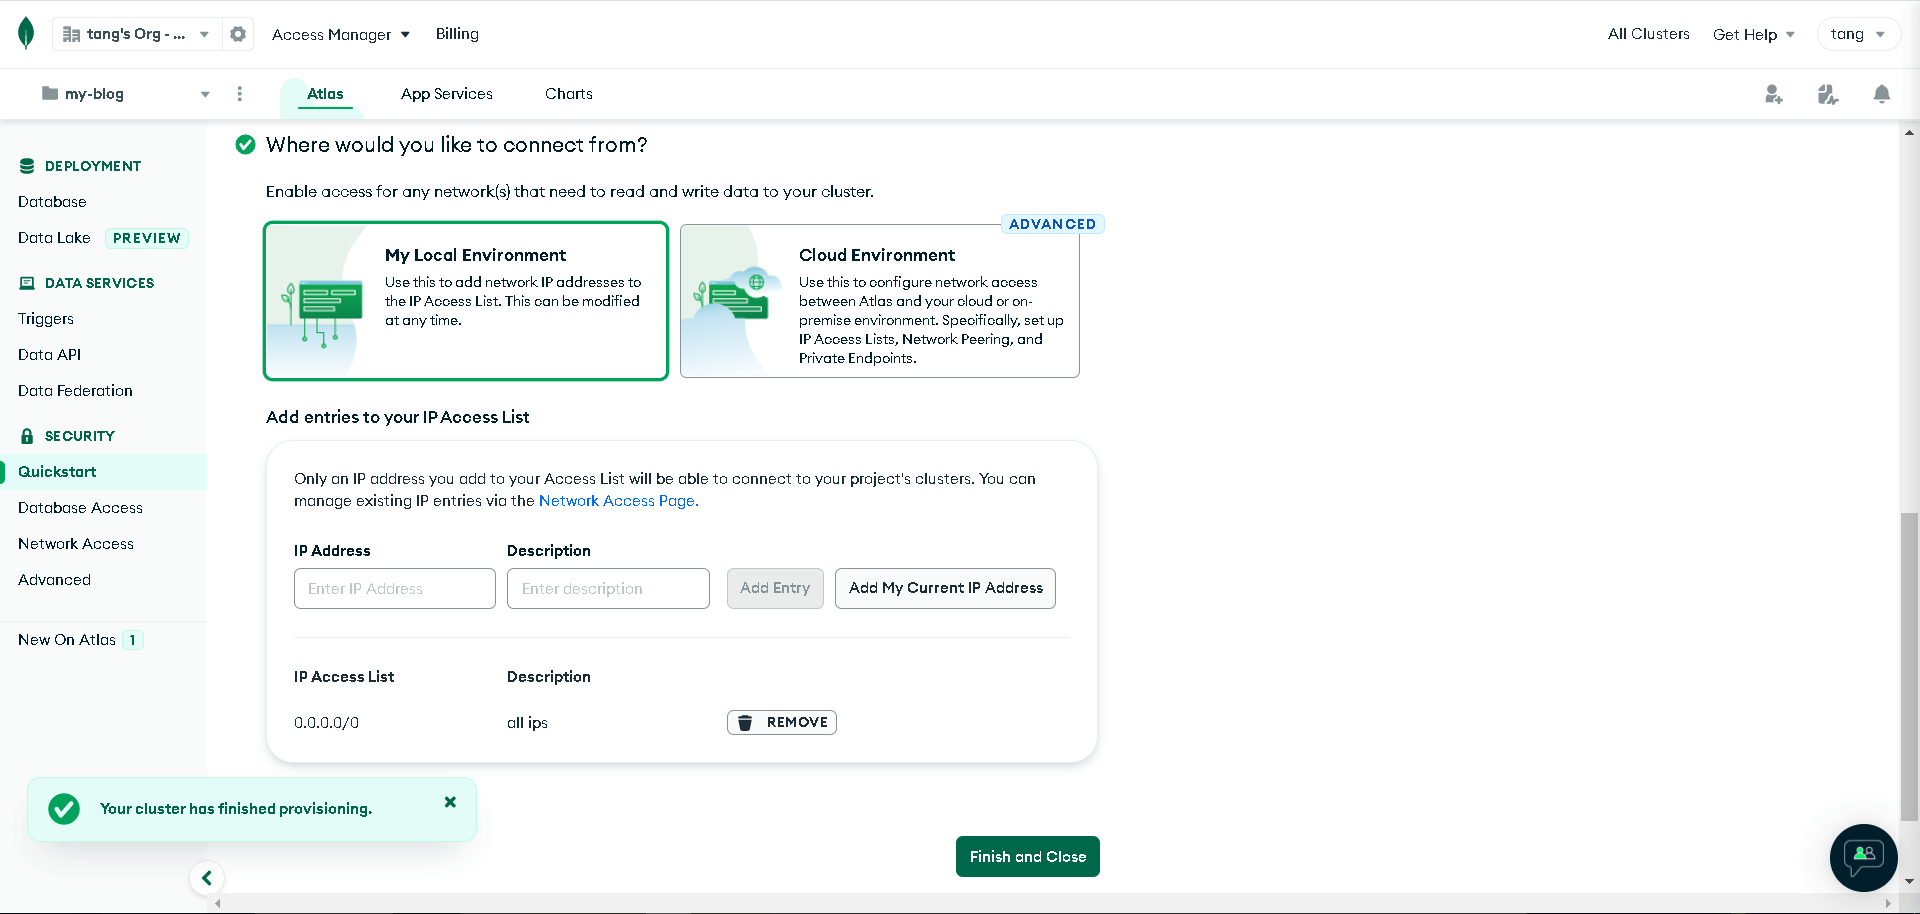Image resolution: width=1920 pixels, height=914 pixels.
Task: Click the organization building icon
Action: point(71,34)
